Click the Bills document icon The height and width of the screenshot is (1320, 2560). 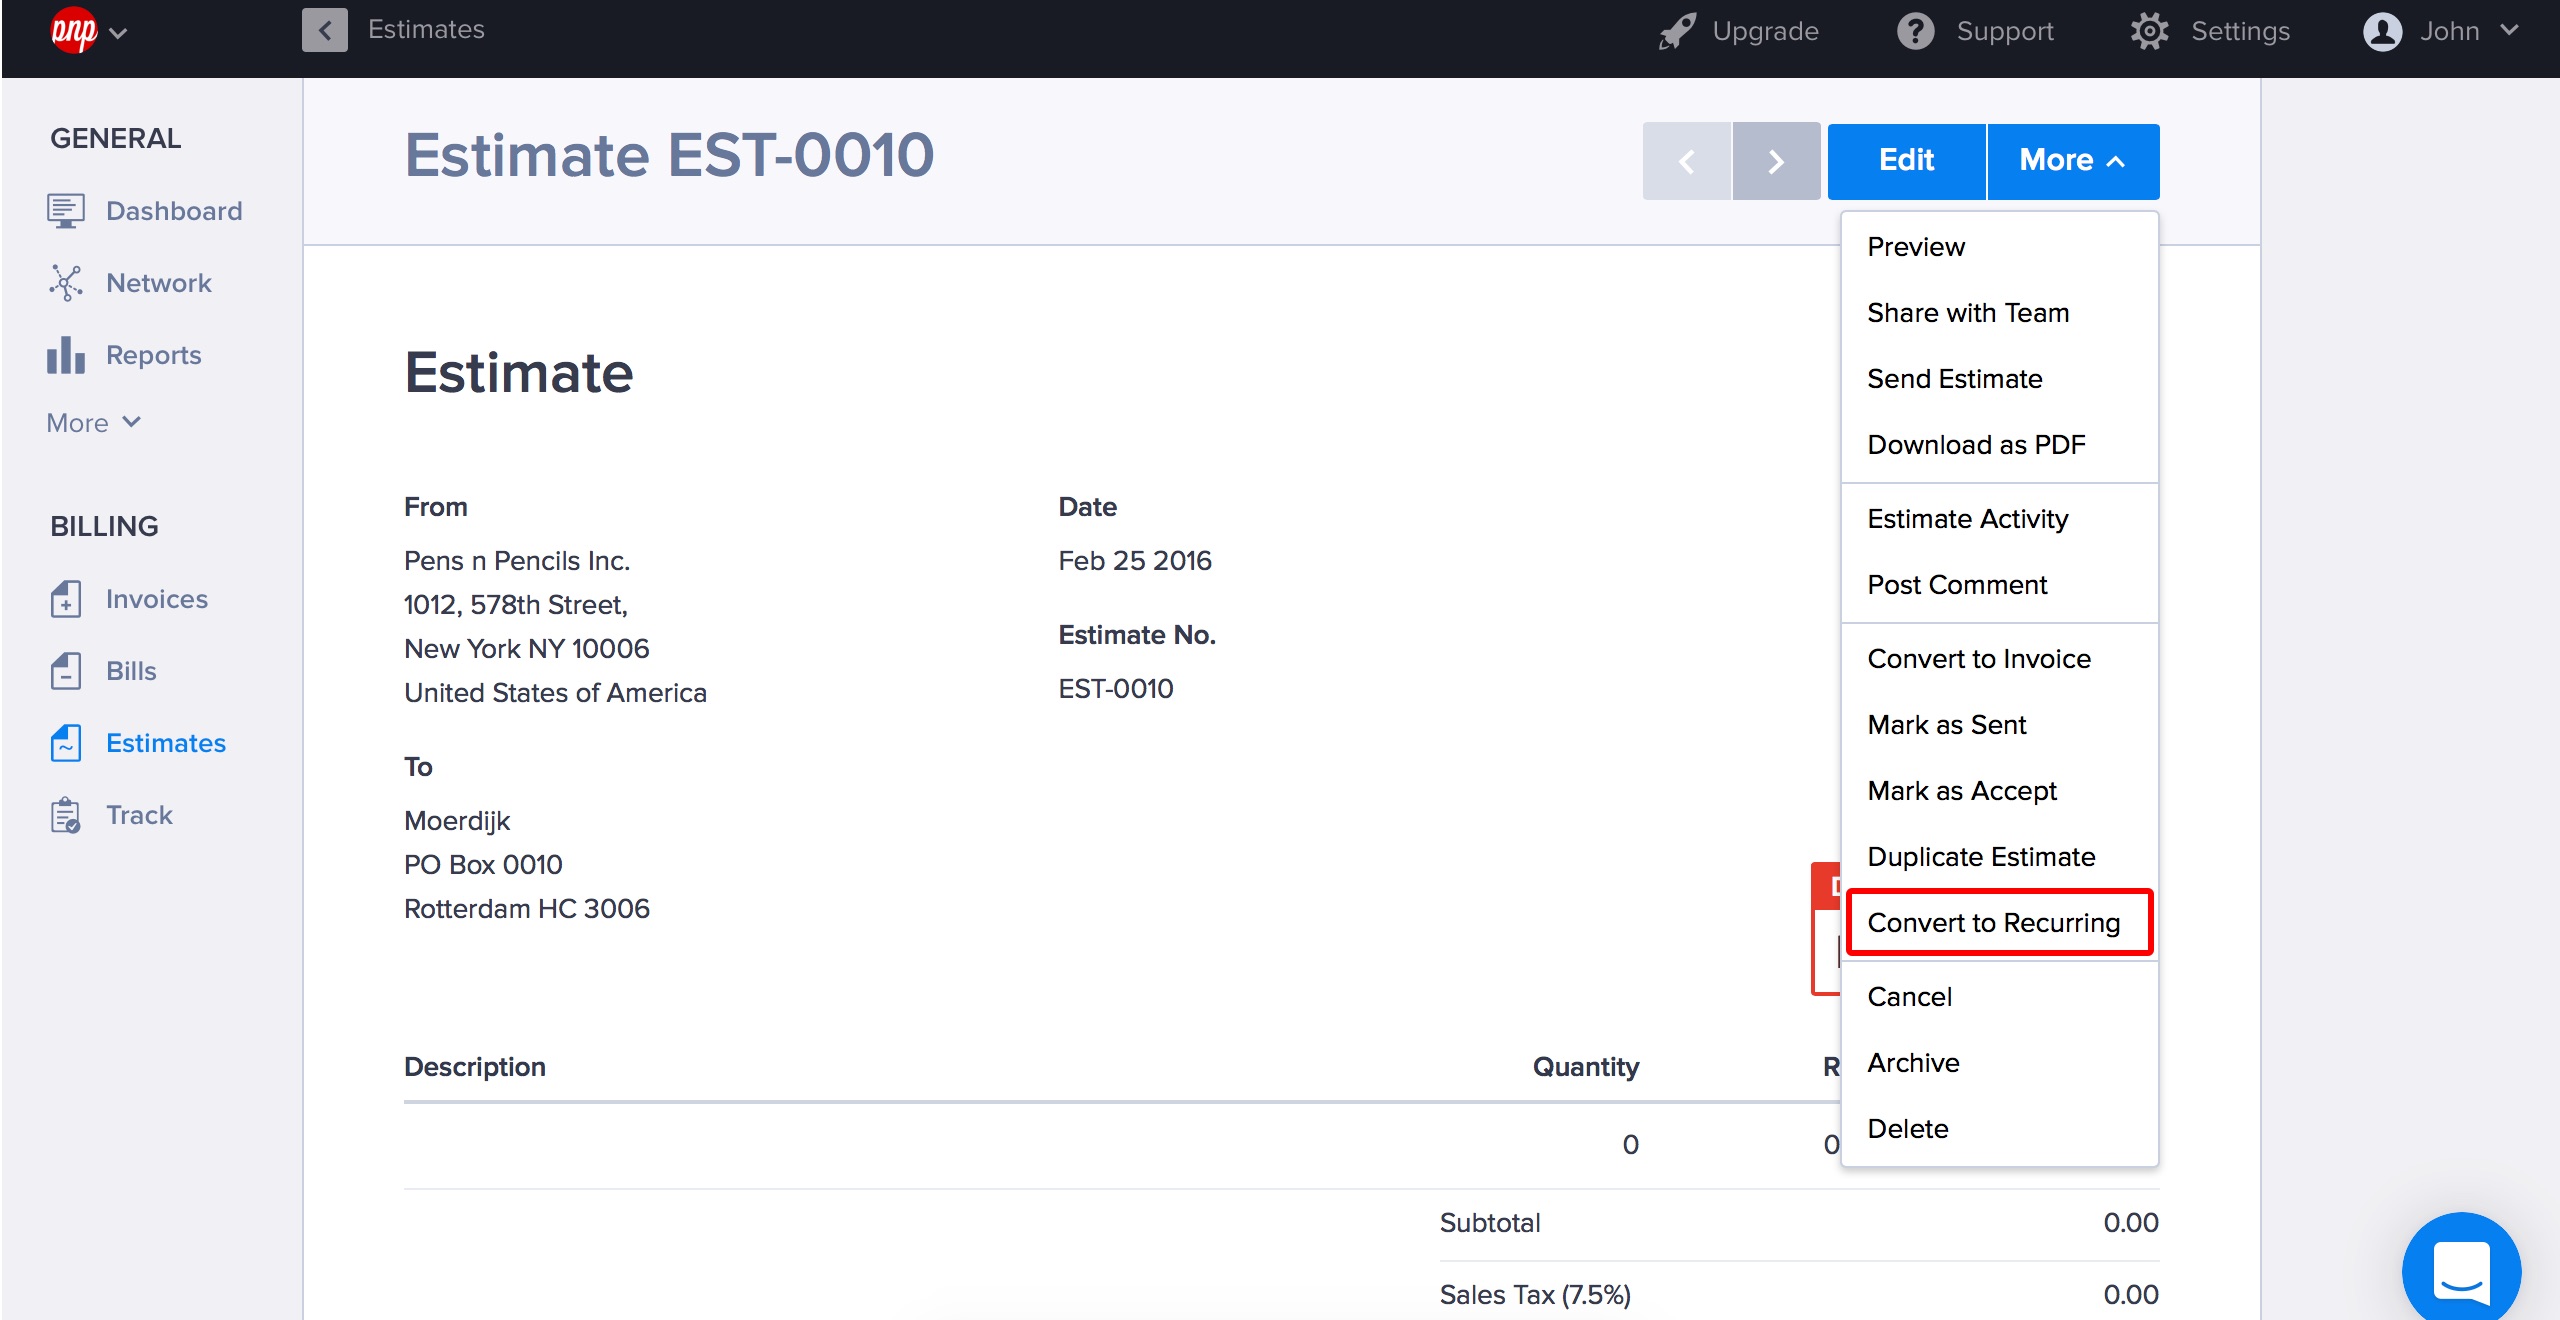(x=66, y=671)
